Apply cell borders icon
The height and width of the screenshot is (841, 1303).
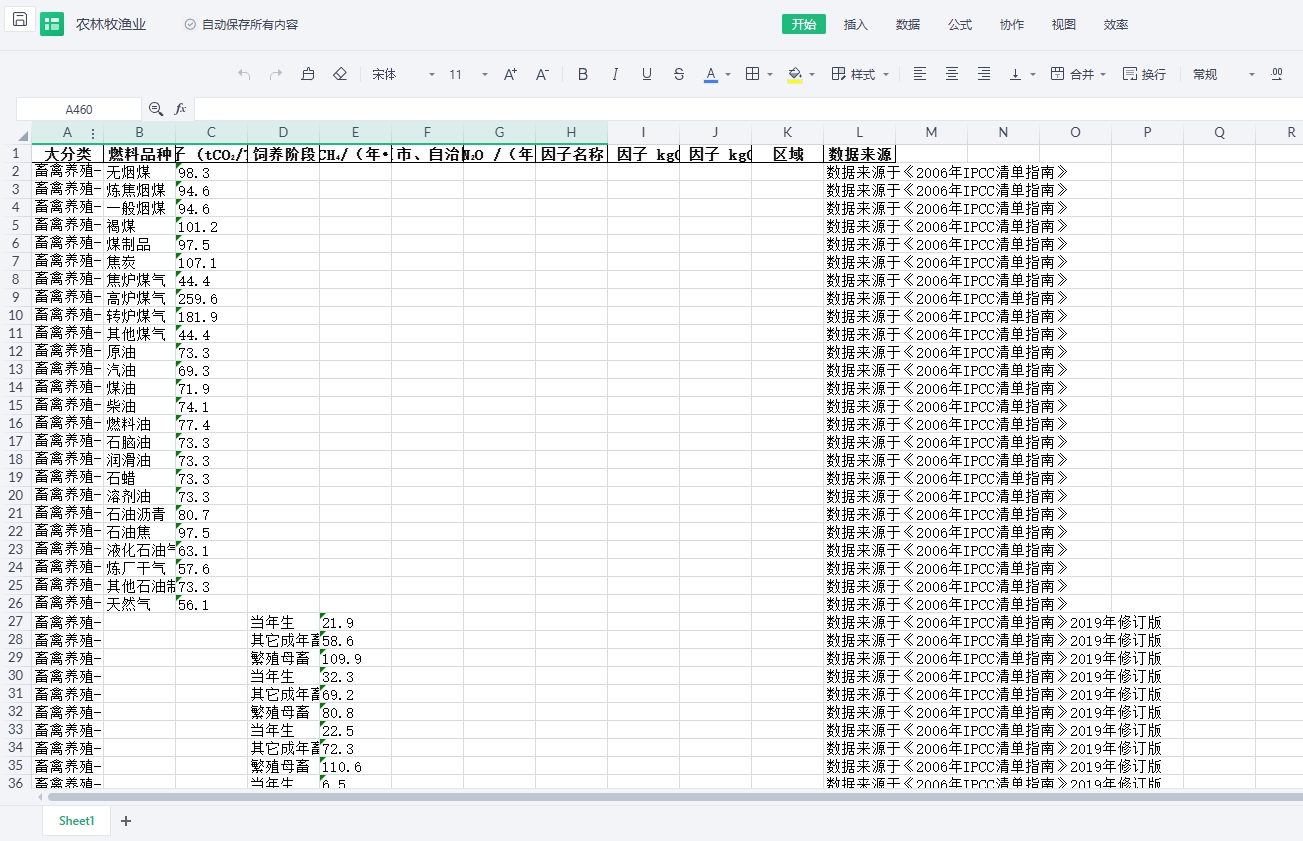[x=754, y=74]
